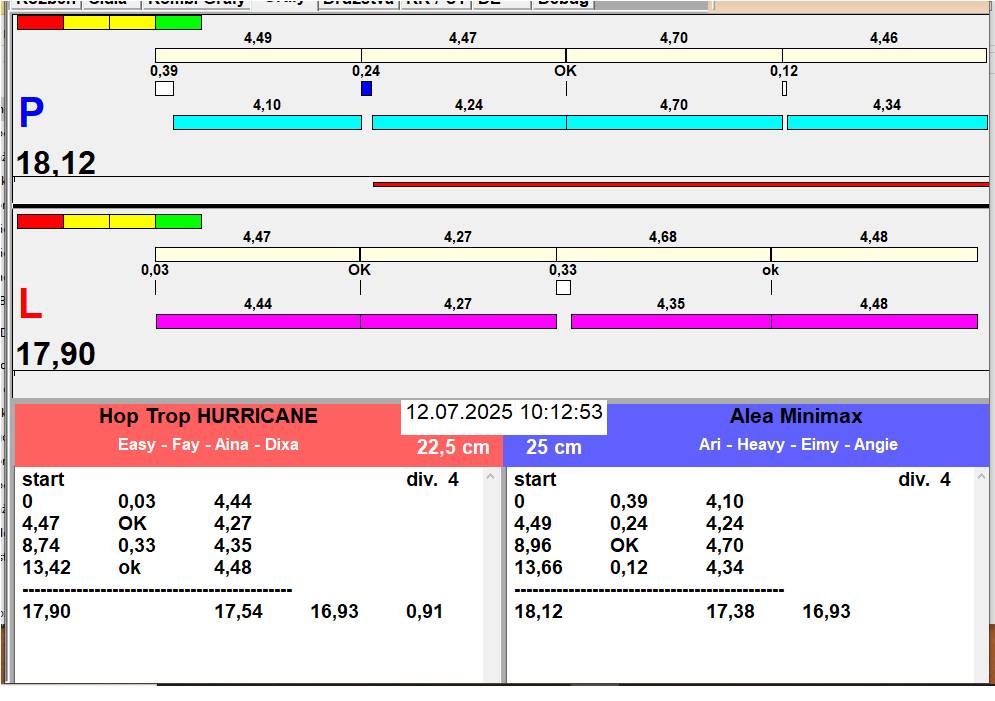Viewport: 995px width, 701px height.
Task: Select the cyan 4,34 bar in lane P
Action: [x=887, y=122]
